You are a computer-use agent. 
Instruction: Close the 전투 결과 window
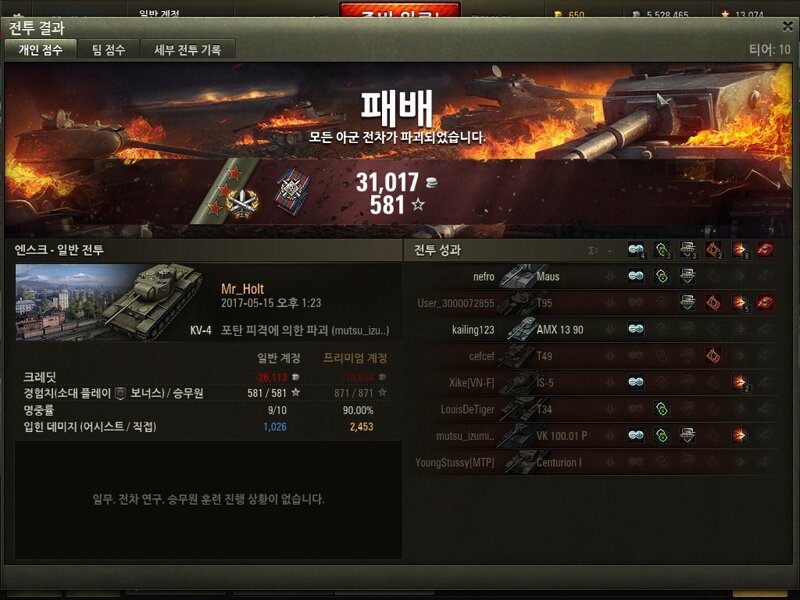[787, 27]
